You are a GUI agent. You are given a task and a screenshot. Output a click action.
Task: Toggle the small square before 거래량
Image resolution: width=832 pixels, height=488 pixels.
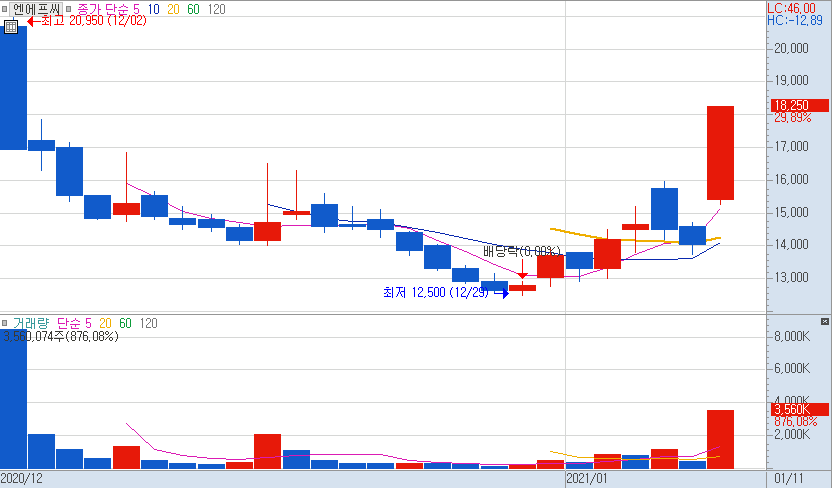click(x=4, y=323)
